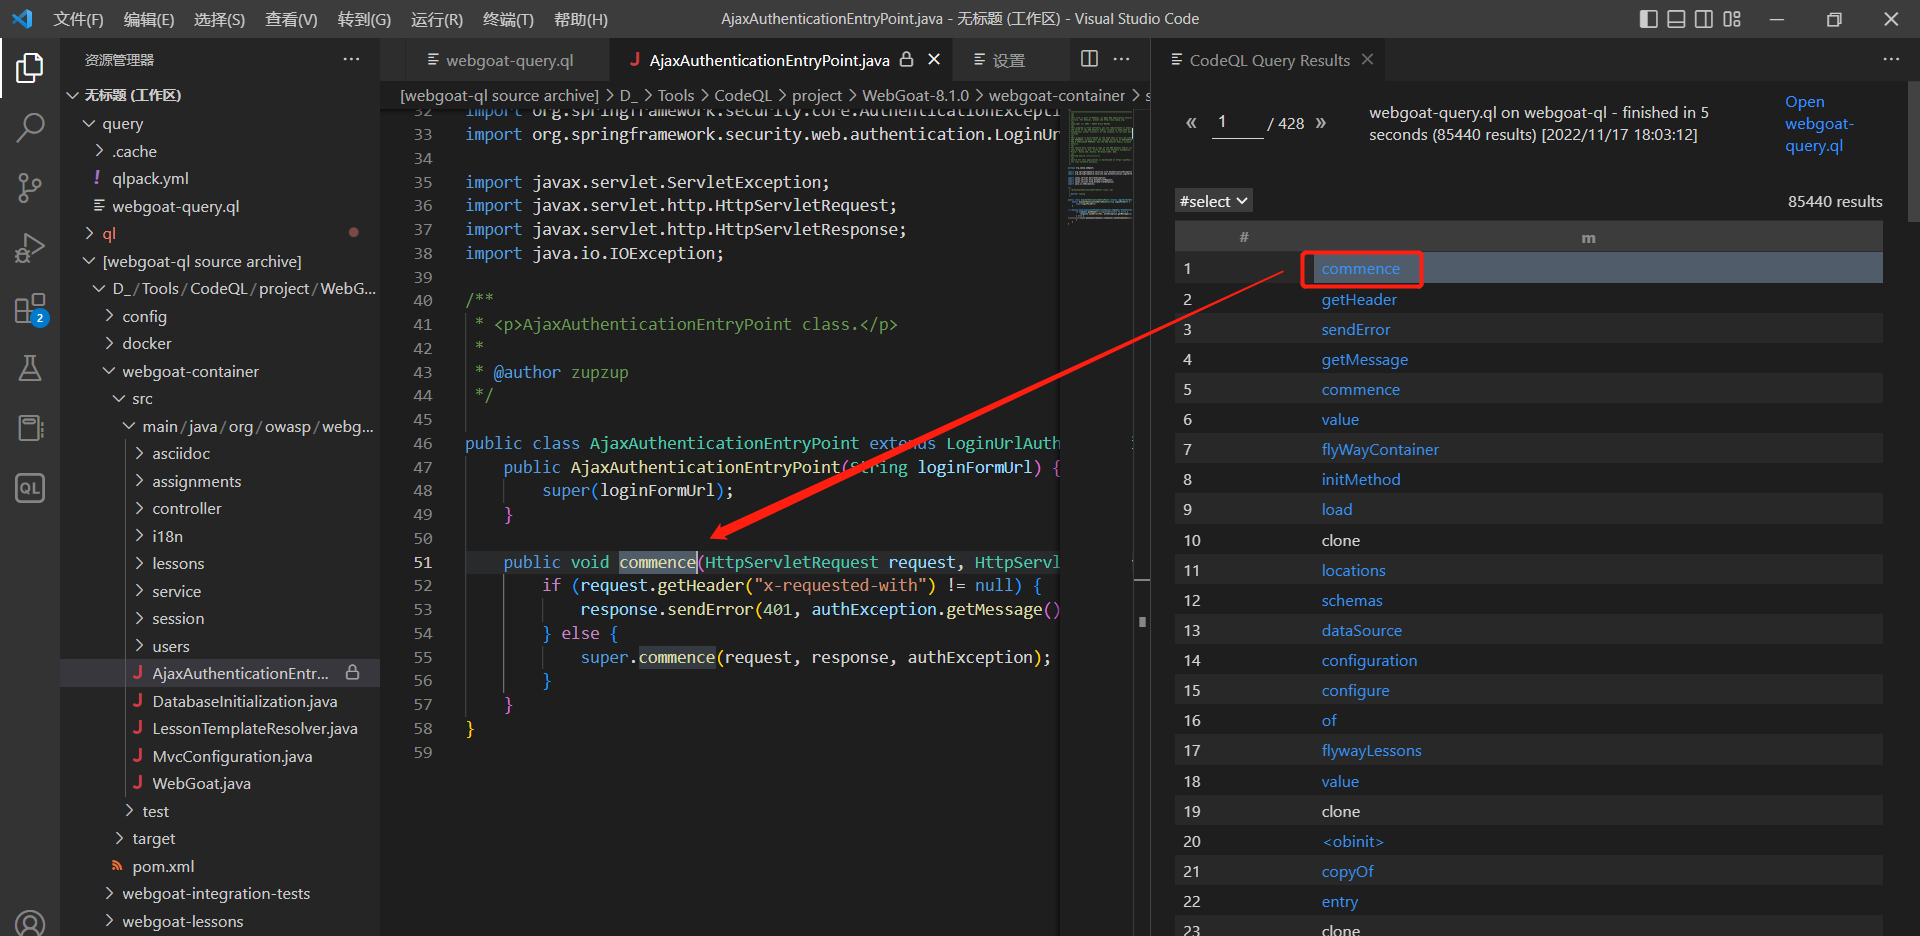The image size is (1920, 936).
Task: Open pom.xml in the explorer
Action: click(x=163, y=866)
